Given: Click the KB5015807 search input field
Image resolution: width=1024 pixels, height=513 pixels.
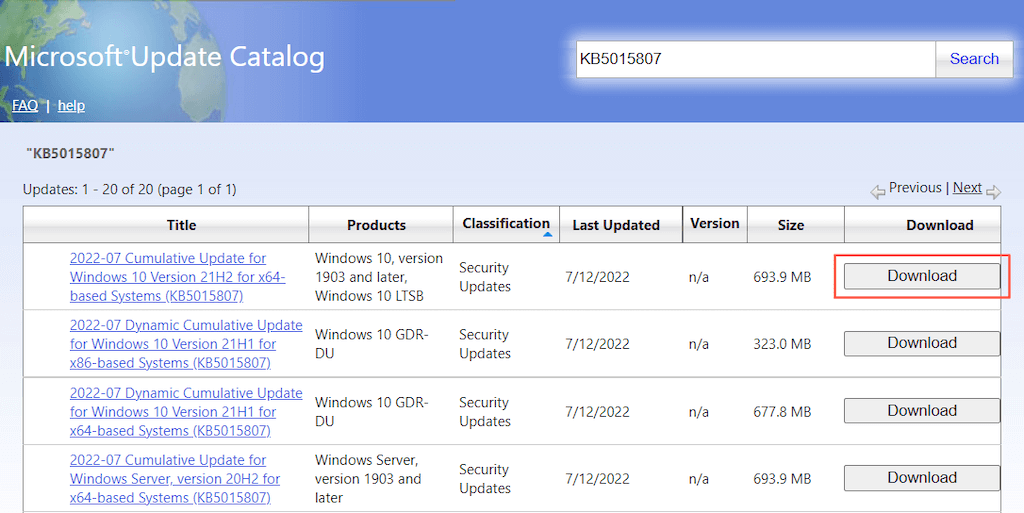Looking at the screenshot, I should [755, 59].
